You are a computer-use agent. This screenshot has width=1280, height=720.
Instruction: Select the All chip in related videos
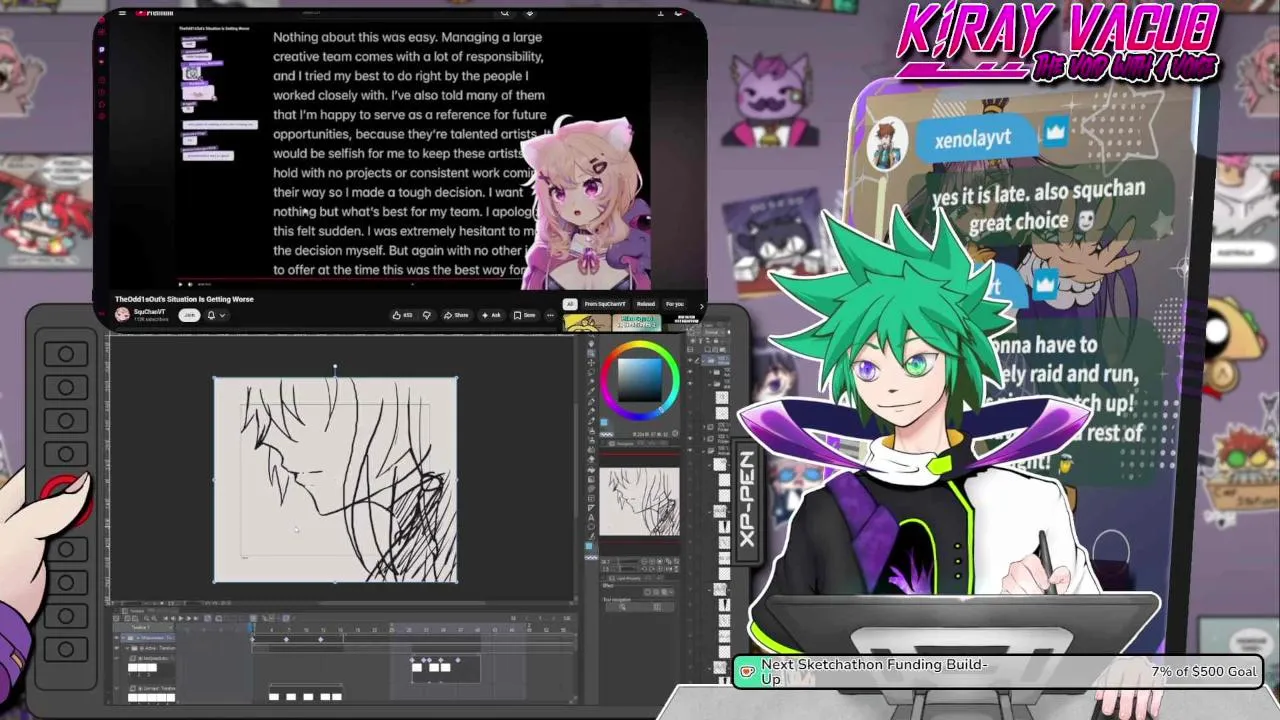[569, 304]
